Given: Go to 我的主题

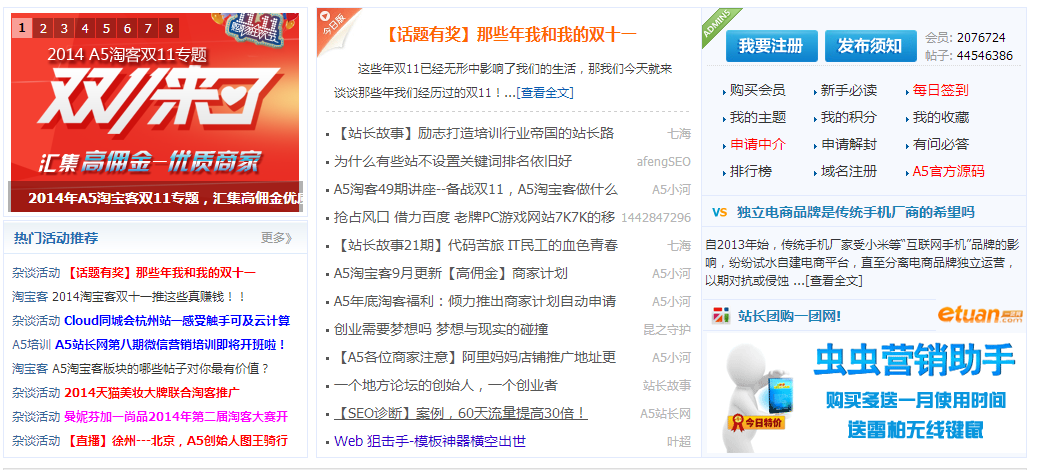Looking at the screenshot, I should [757, 117].
